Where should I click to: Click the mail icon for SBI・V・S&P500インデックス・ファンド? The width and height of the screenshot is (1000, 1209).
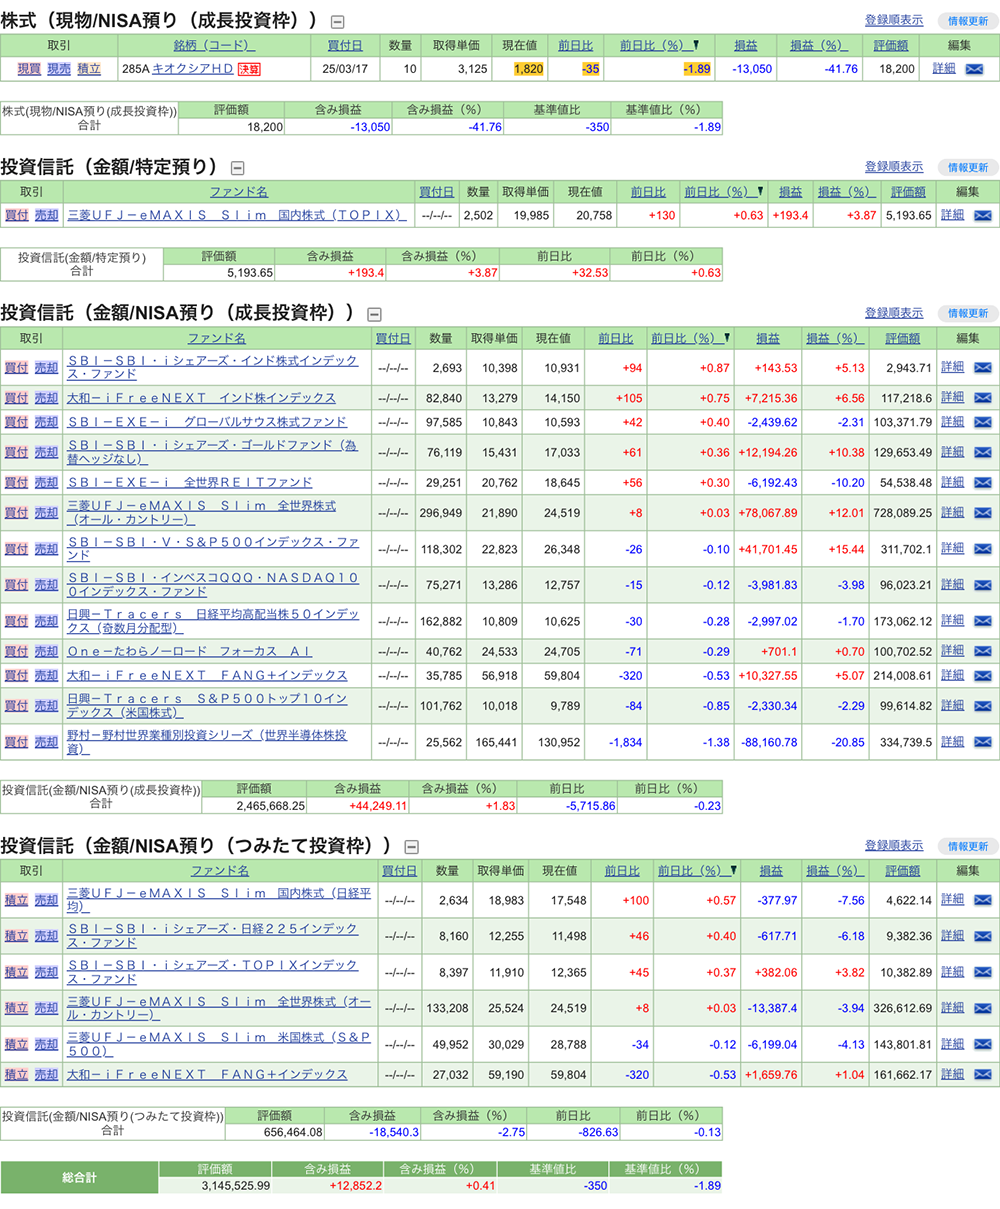coord(982,549)
